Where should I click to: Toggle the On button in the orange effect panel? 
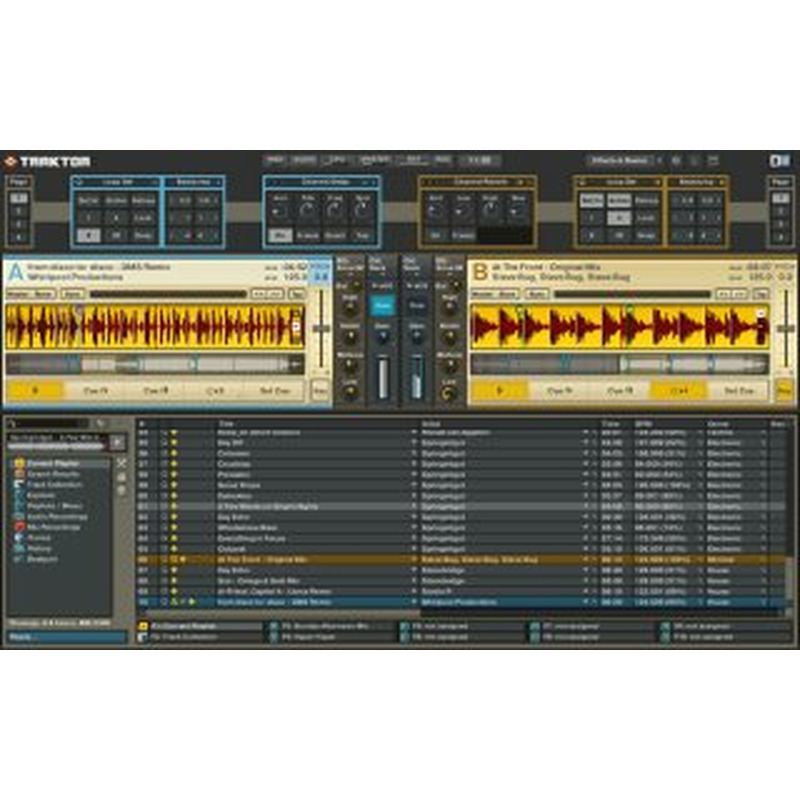coord(435,236)
